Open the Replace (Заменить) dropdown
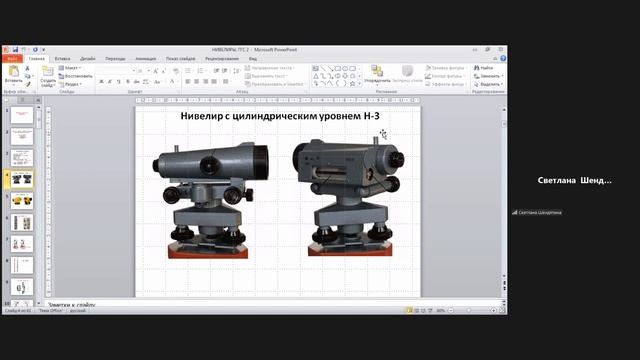 (x=489, y=76)
